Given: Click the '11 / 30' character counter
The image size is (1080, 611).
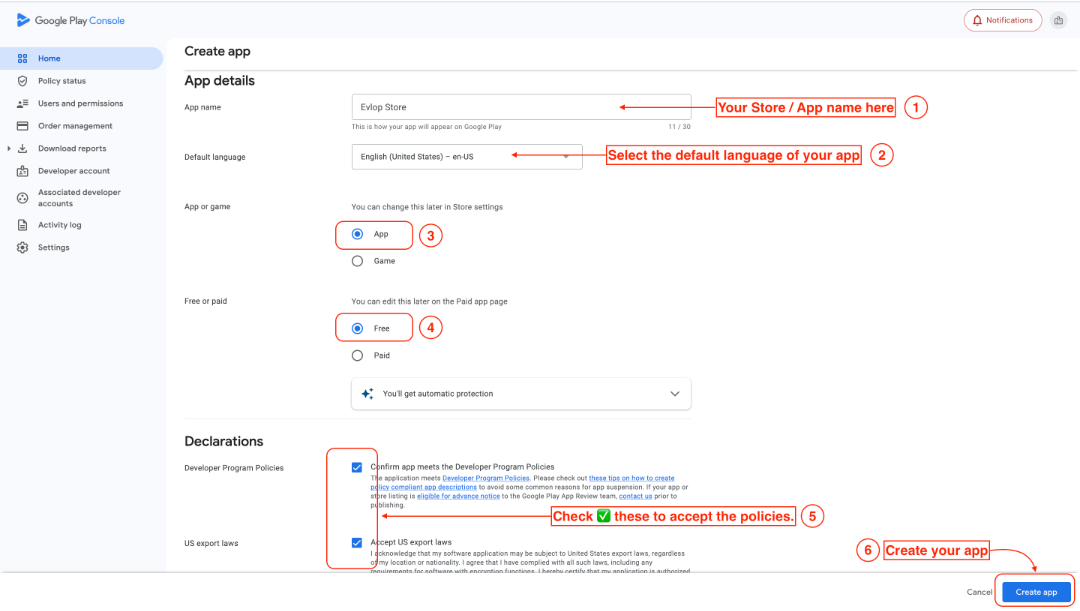Looking at the screenshot, I should [x=679, y=127].
